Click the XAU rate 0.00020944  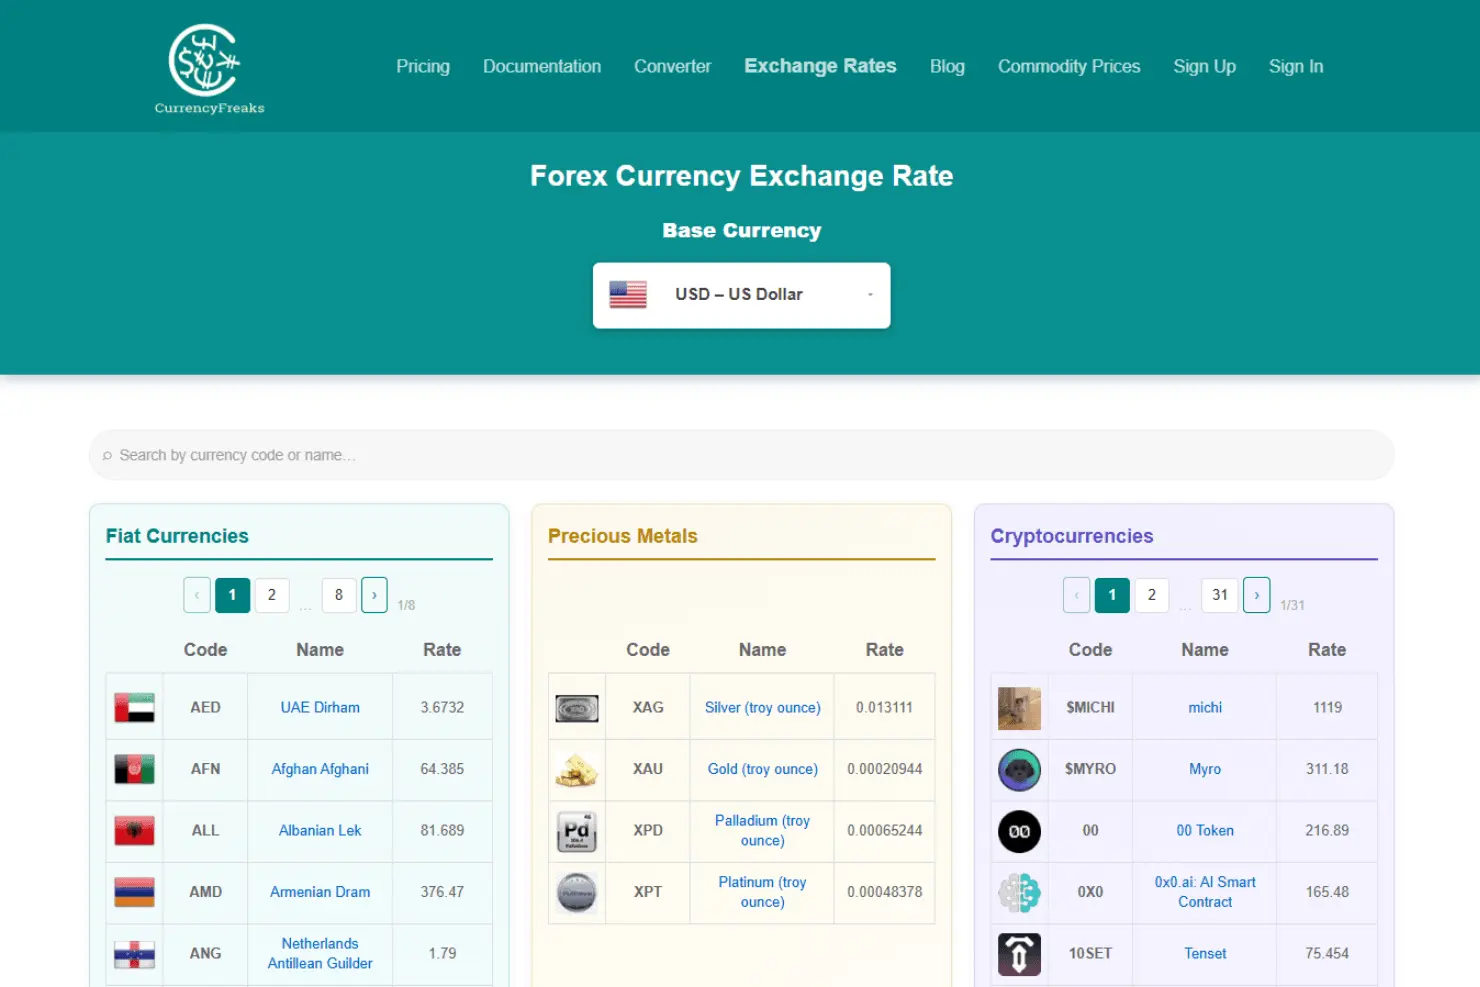(884, 769)
